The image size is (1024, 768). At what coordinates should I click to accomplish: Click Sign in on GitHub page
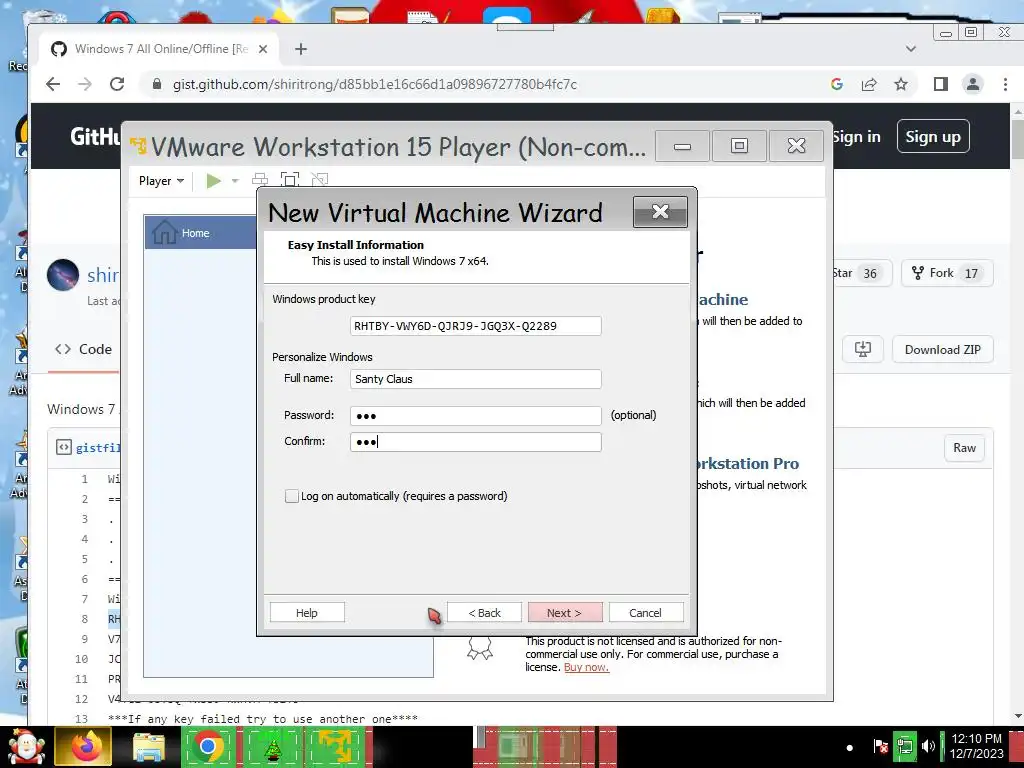tap(856, 136)
